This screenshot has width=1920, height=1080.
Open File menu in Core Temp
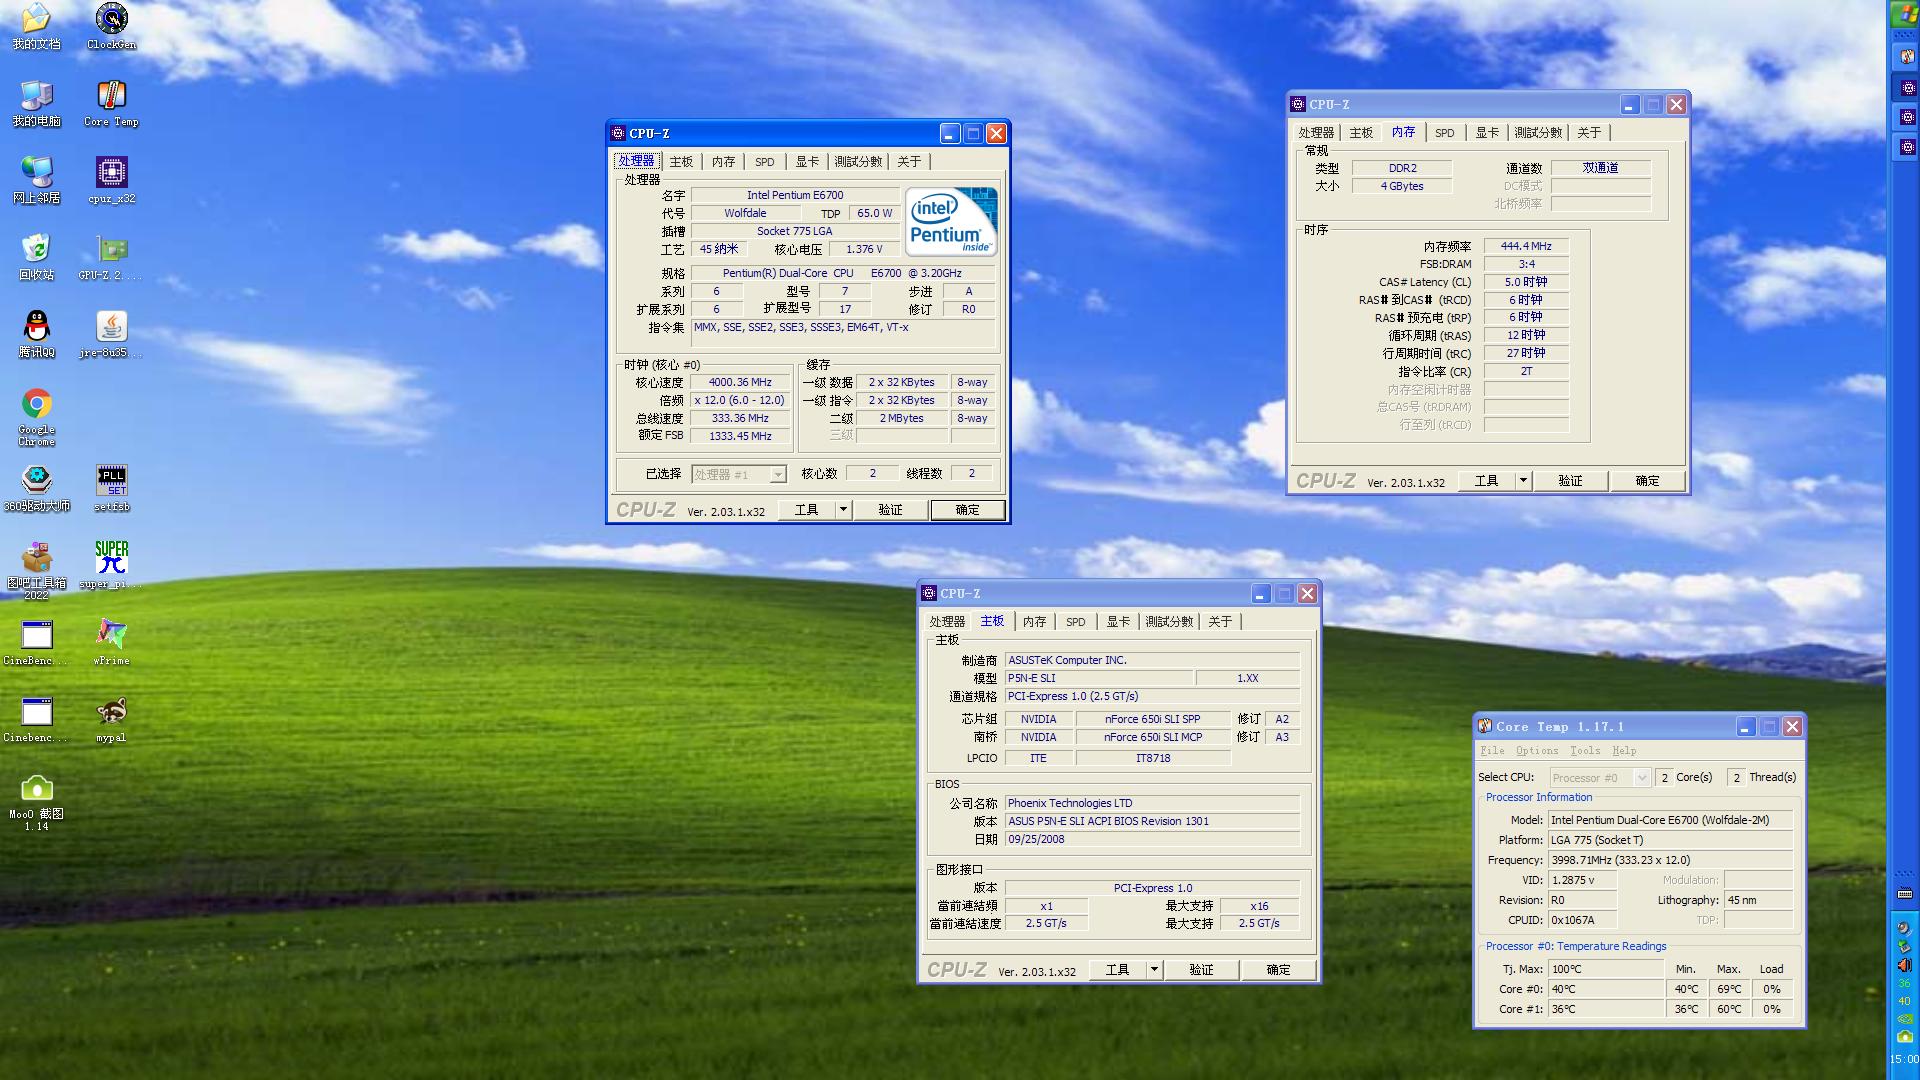1492,751
